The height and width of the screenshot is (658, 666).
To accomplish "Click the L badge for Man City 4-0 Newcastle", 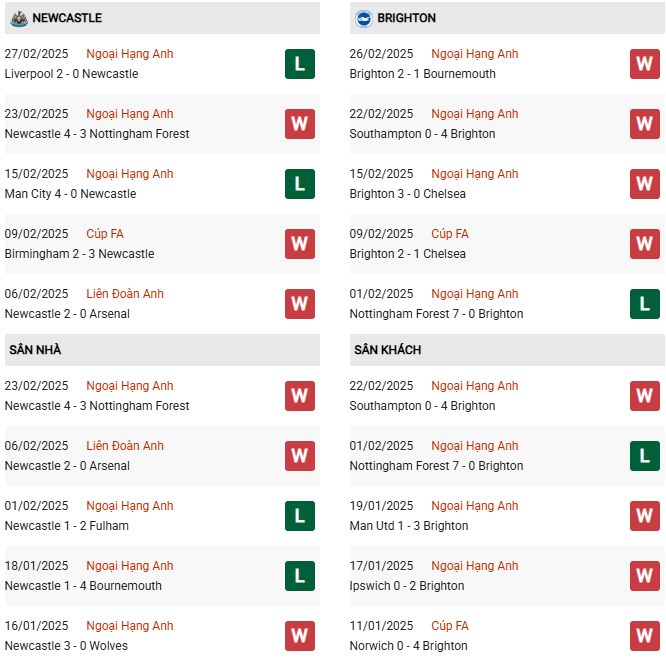I will [300, 184].
